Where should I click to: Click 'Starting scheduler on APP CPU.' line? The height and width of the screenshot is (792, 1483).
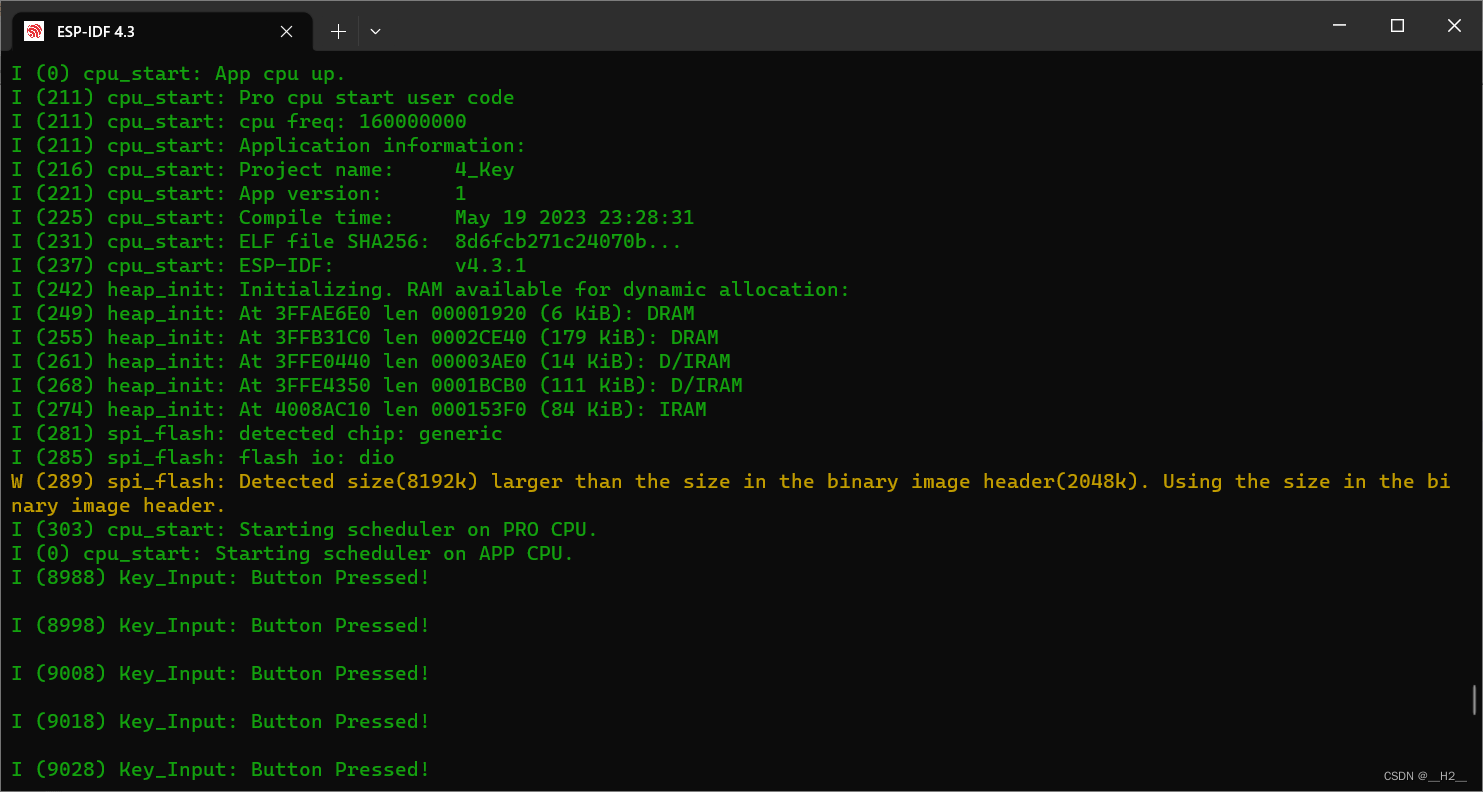click(292, 553)
